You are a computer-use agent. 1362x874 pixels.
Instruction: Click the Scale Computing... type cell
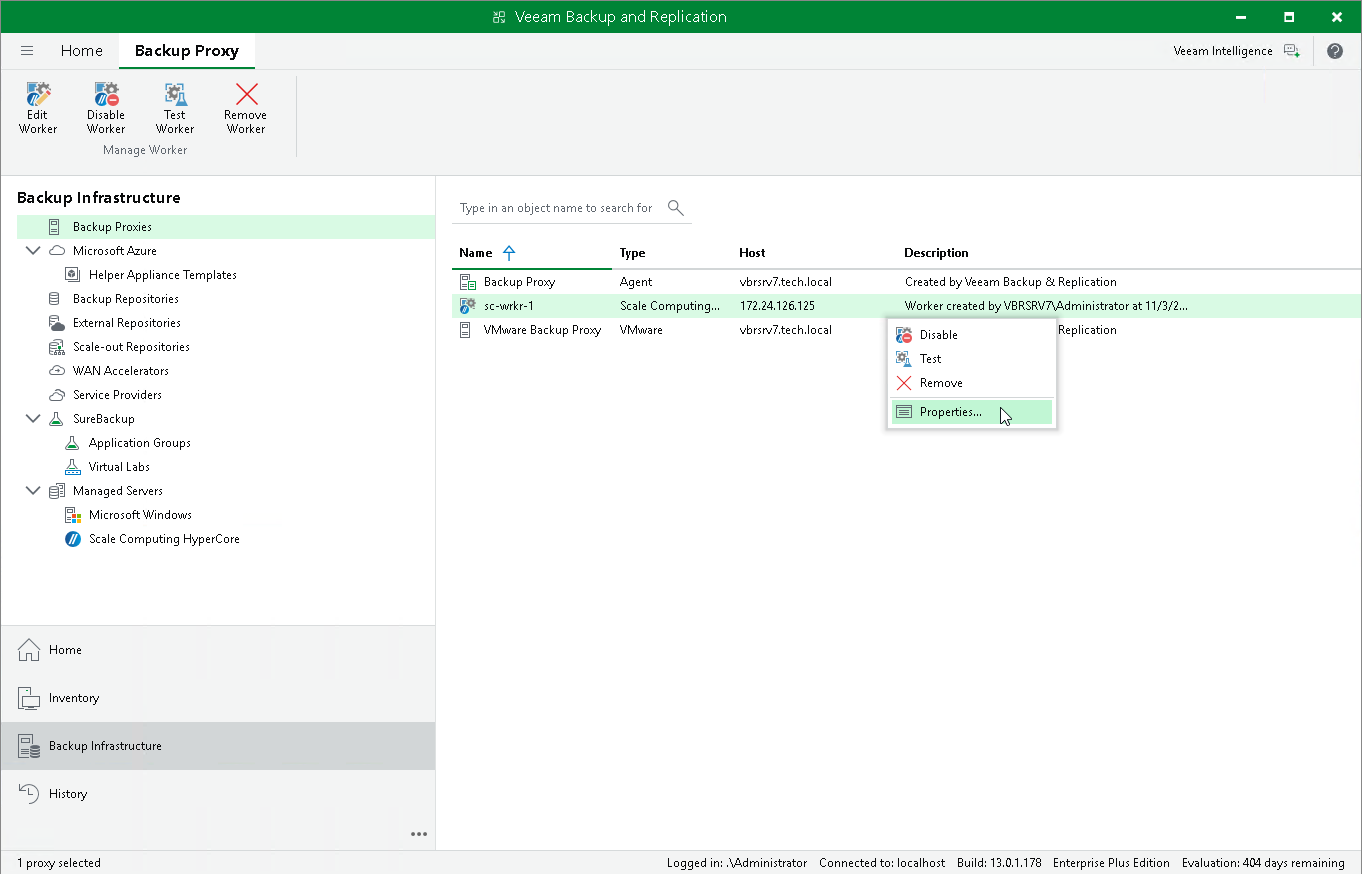[x=670, y=306]
